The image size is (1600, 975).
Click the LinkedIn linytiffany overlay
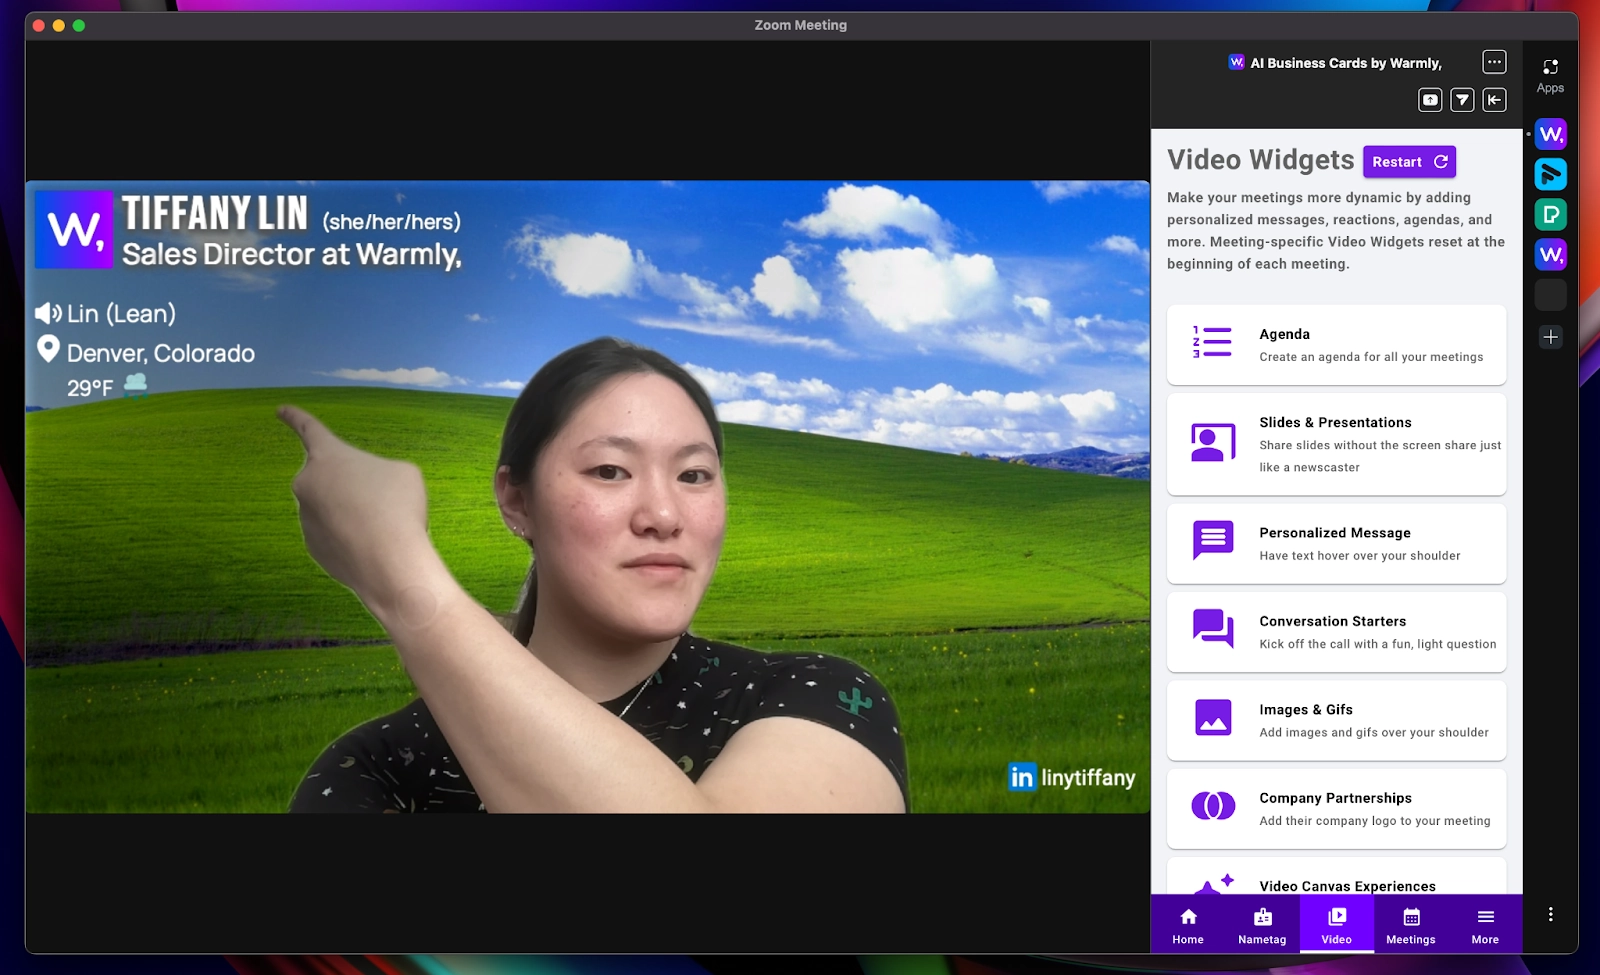(x=1072, y=777)
